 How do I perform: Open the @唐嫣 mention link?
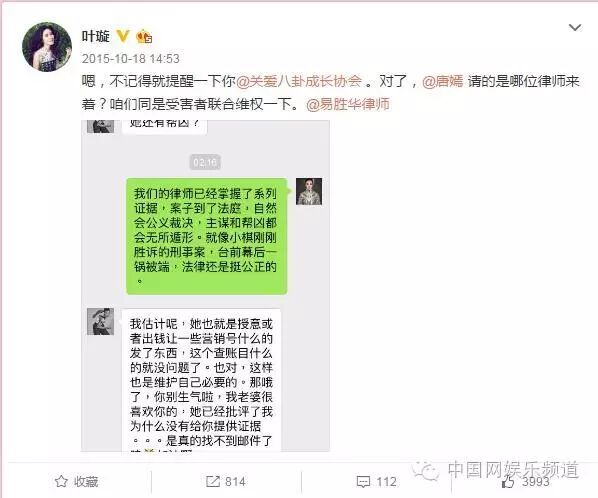pyautogui.click(x=443, y=81)
